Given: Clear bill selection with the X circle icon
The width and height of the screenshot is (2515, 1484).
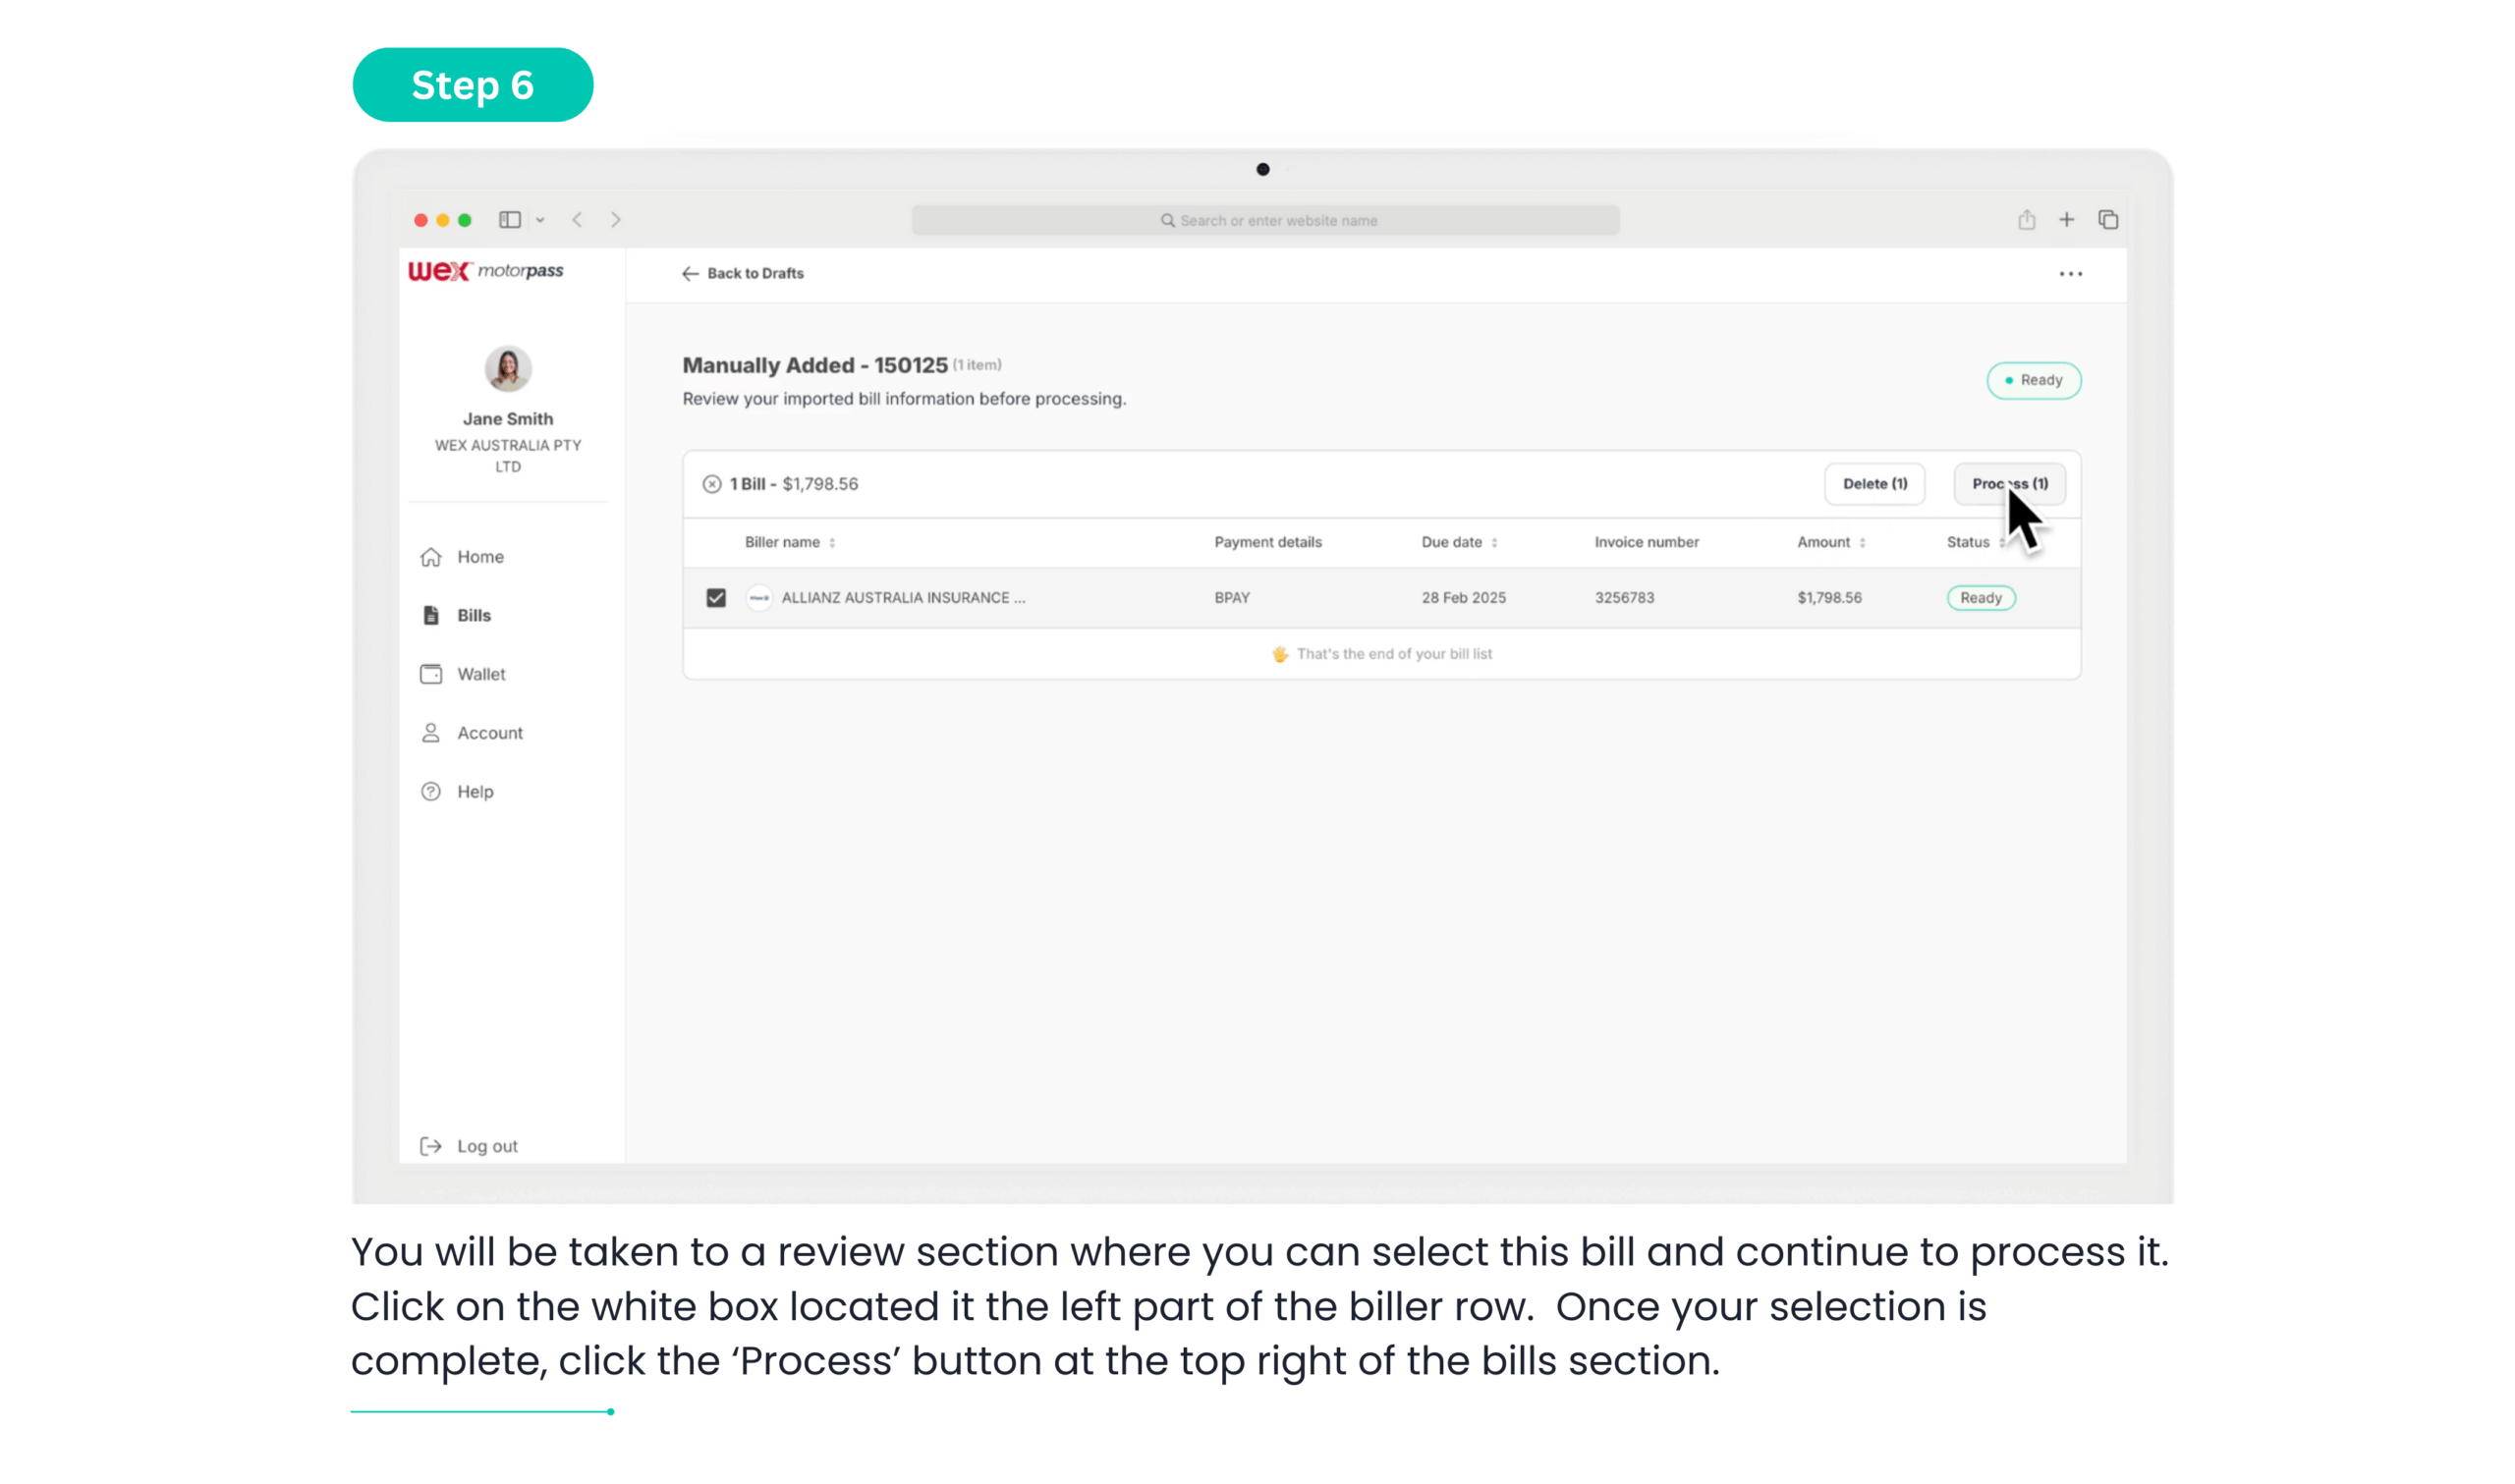Looking at the screenshot, I should (712, 484).
